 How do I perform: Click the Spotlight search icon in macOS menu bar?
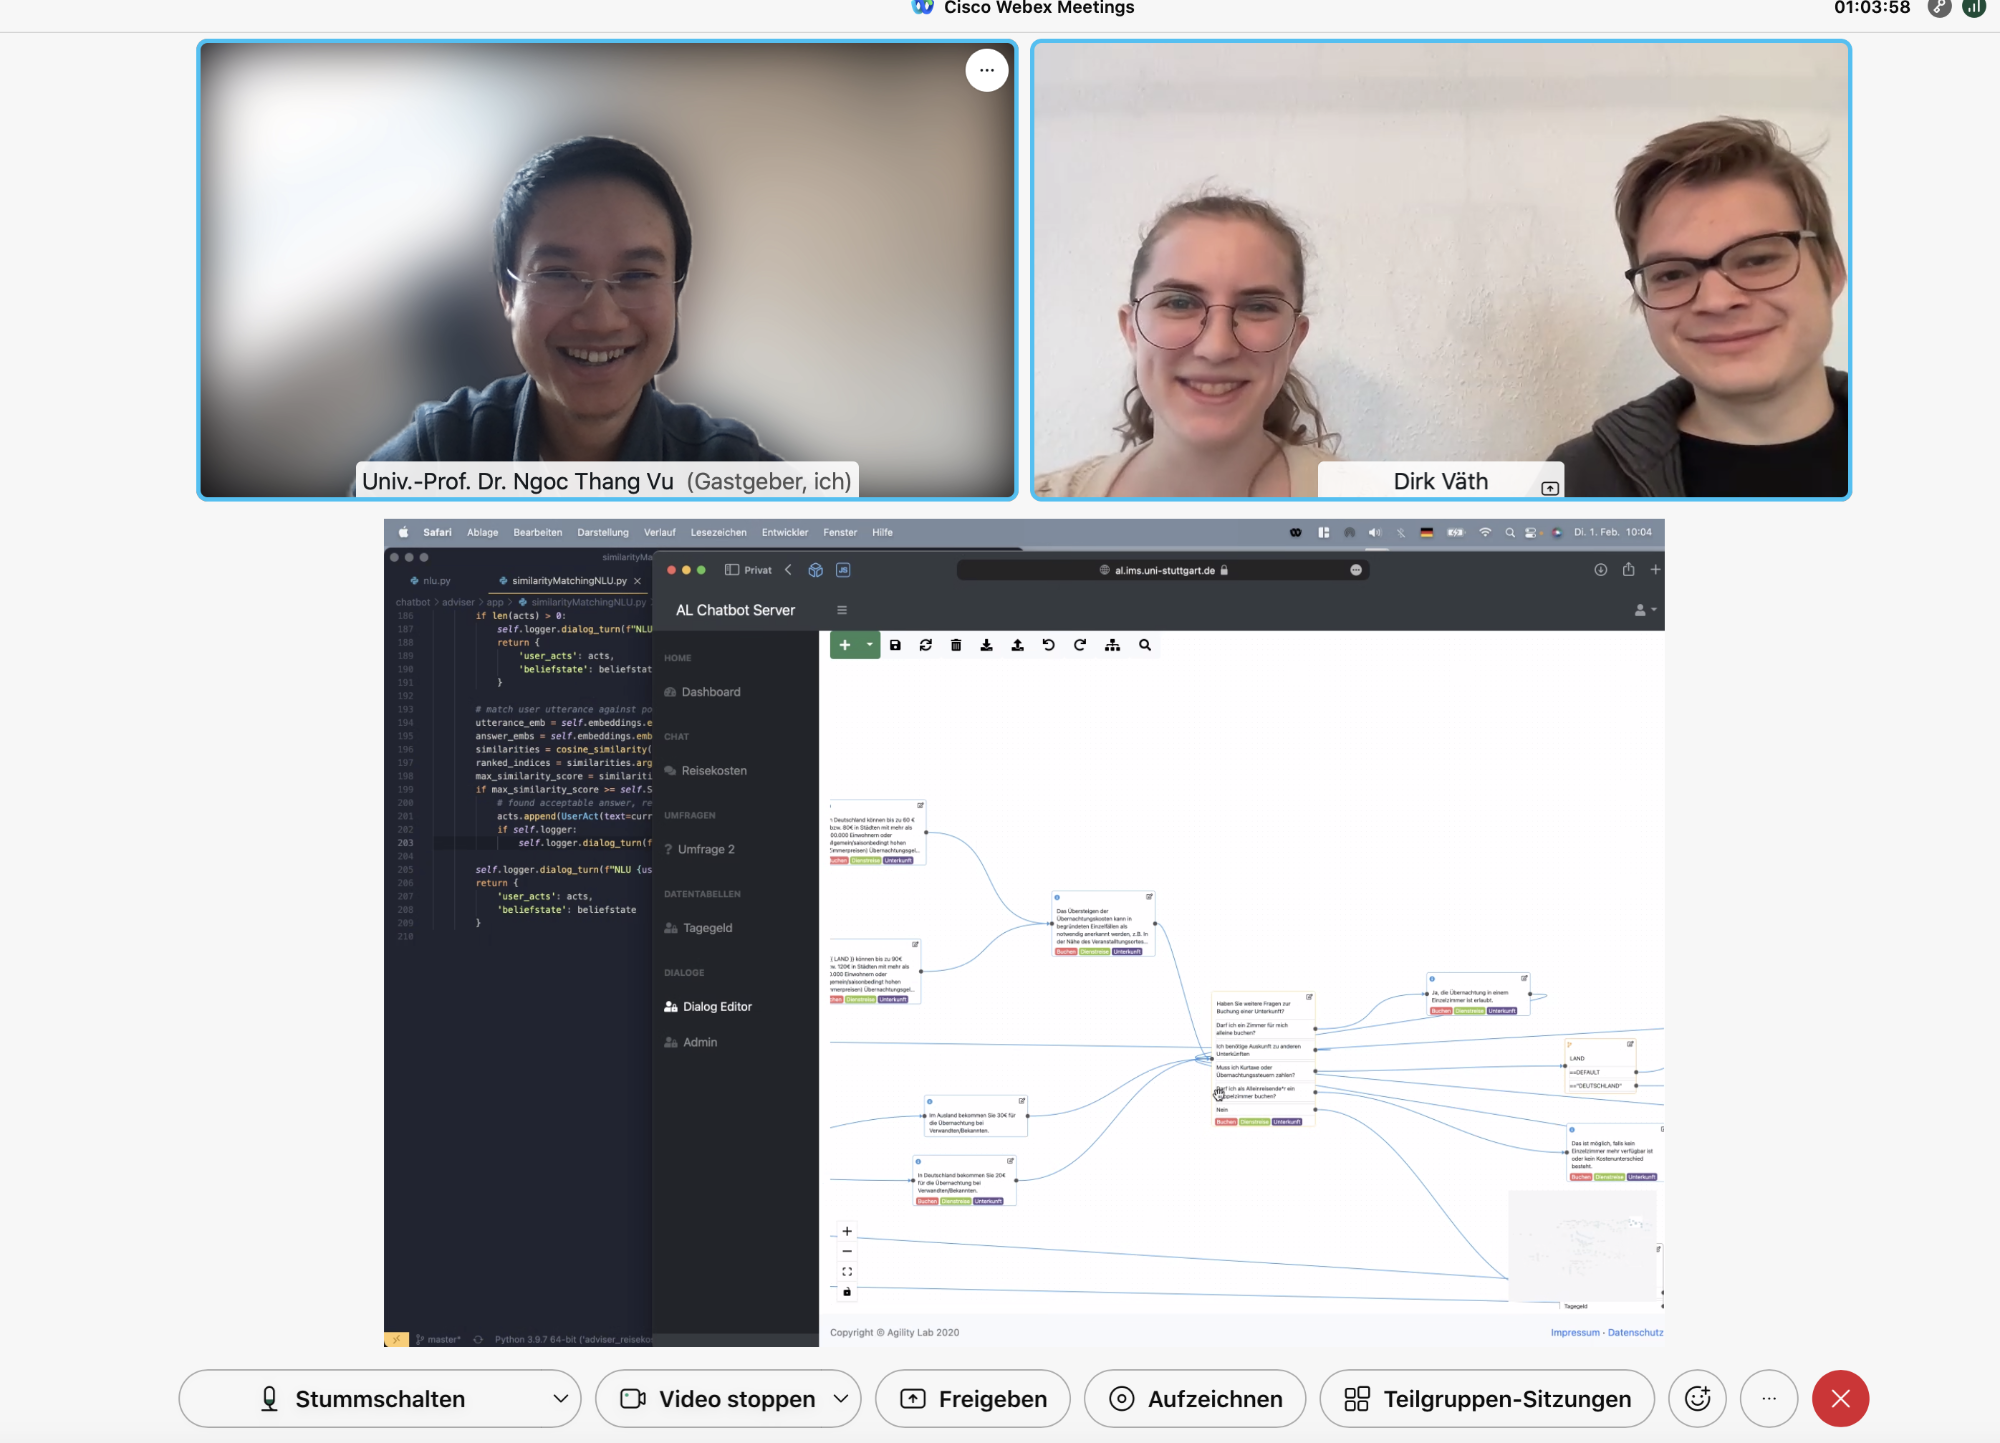click(x=1510, y=533)
